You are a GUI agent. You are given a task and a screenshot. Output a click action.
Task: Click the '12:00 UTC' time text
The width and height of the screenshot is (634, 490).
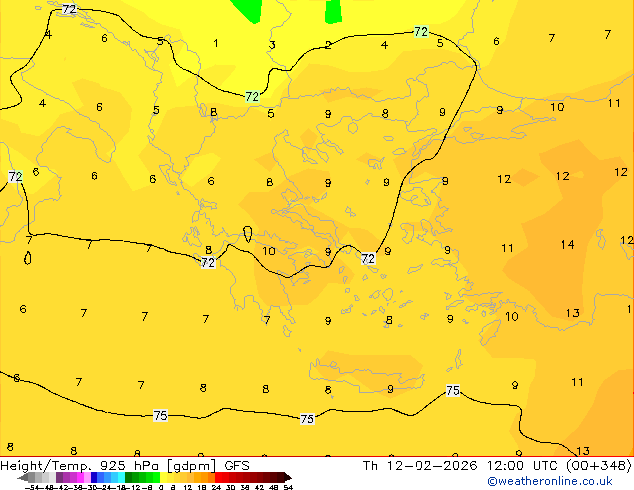[523, 466]
